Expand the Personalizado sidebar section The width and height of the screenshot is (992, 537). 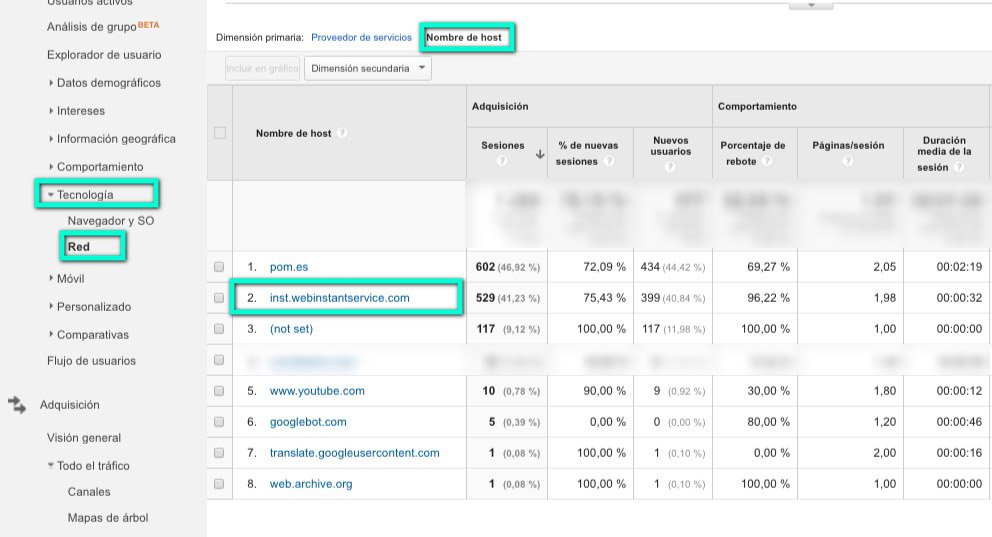(89, 306)
